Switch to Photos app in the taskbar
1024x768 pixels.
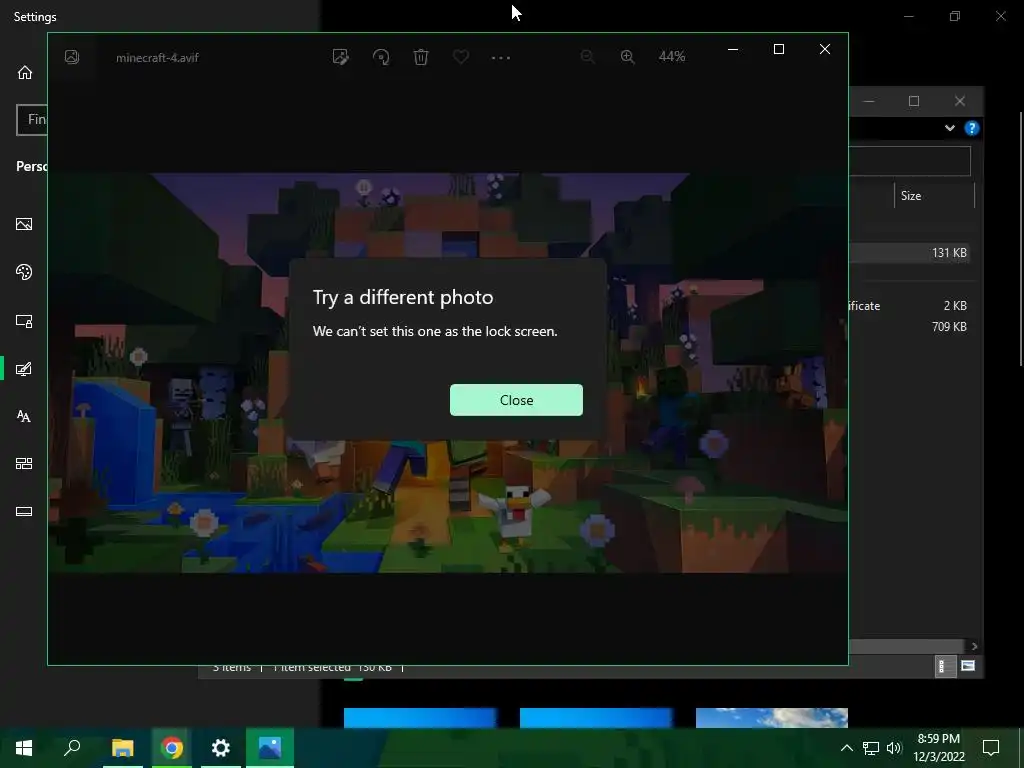pyautogui.click(x=270, y=748)
